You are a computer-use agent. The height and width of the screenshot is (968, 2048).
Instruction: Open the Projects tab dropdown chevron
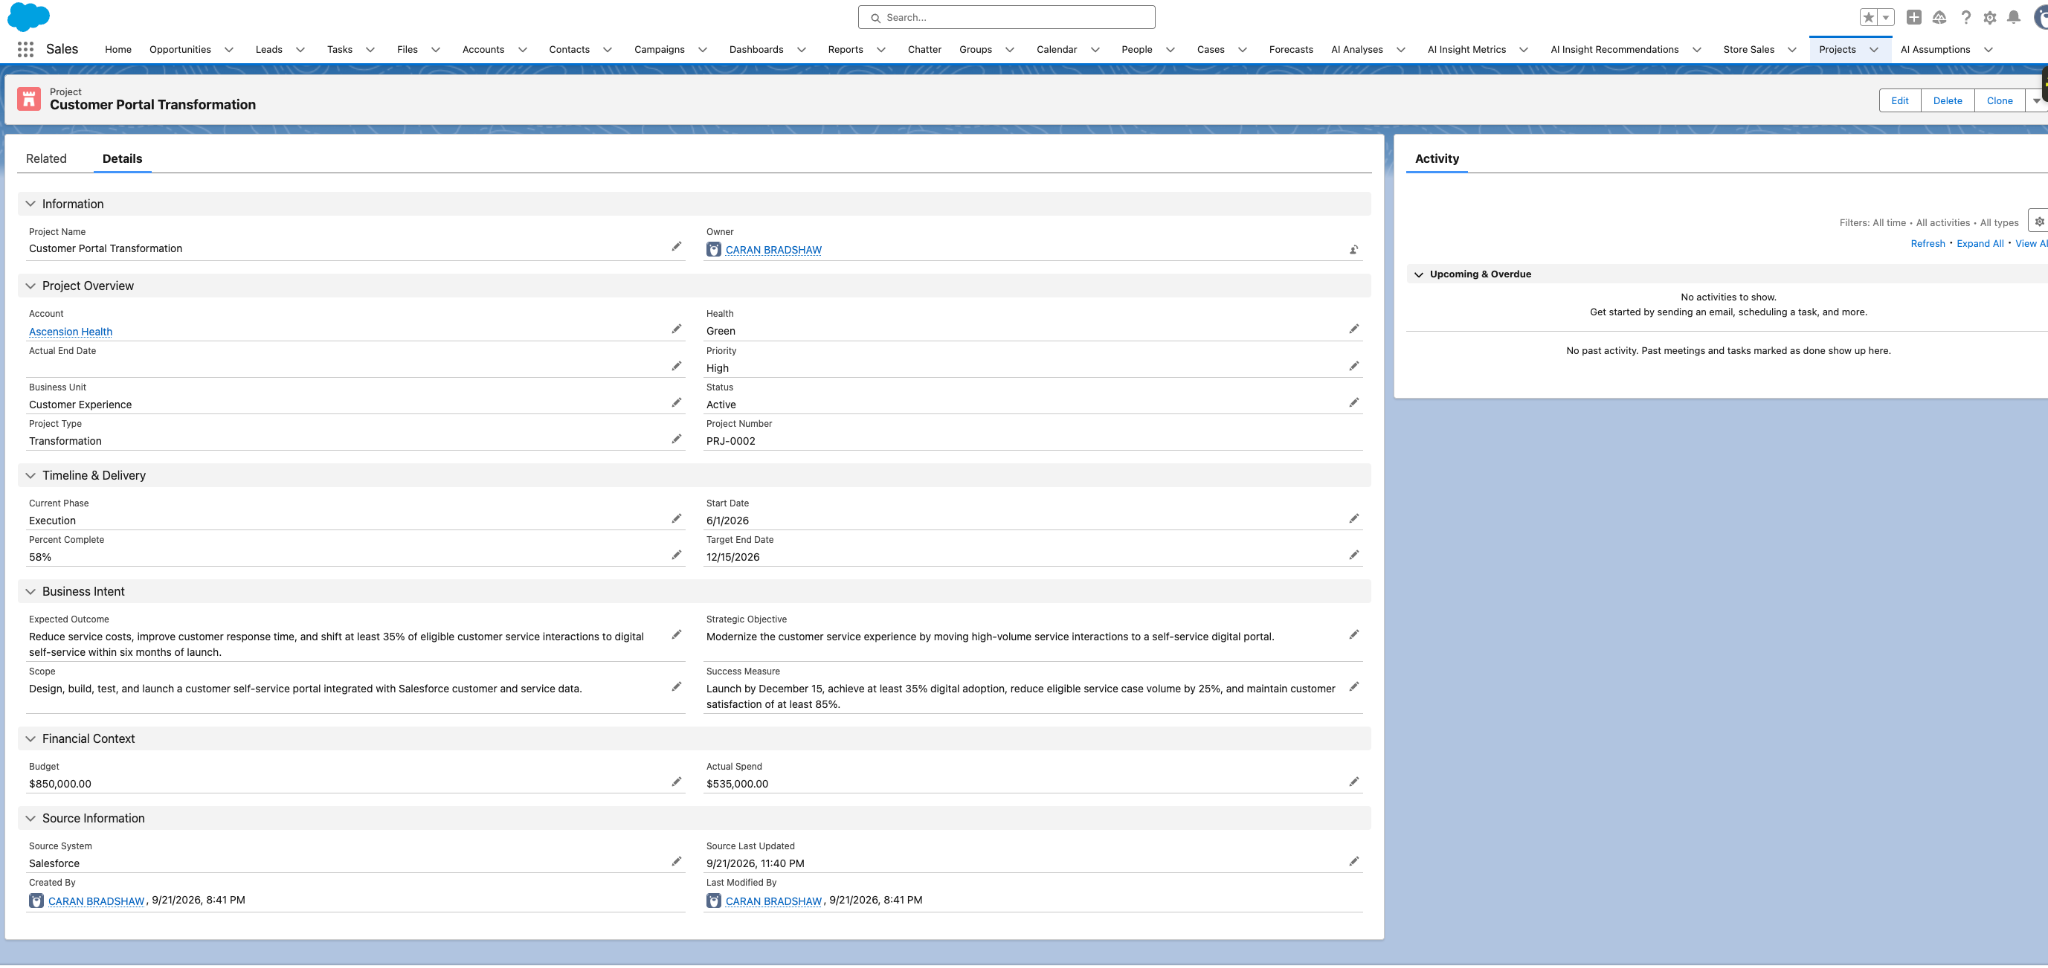click(1874, 49)
